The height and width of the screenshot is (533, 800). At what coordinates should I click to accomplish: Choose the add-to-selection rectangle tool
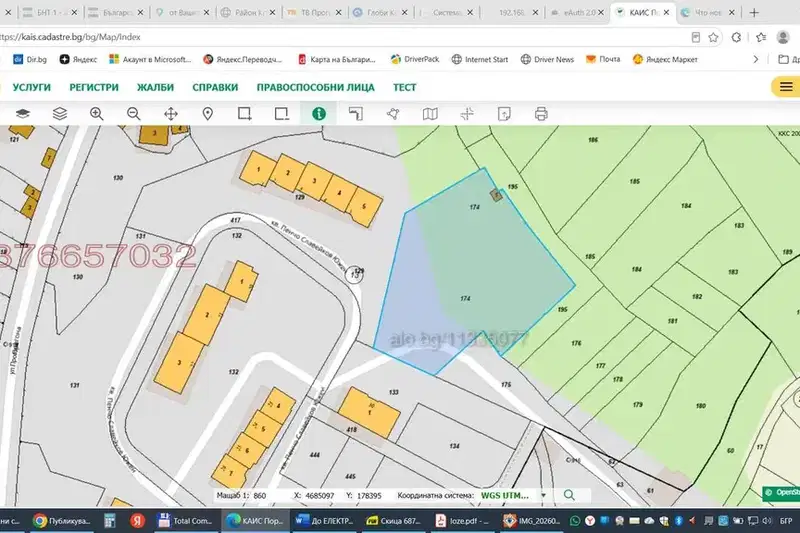pos(244,113)
